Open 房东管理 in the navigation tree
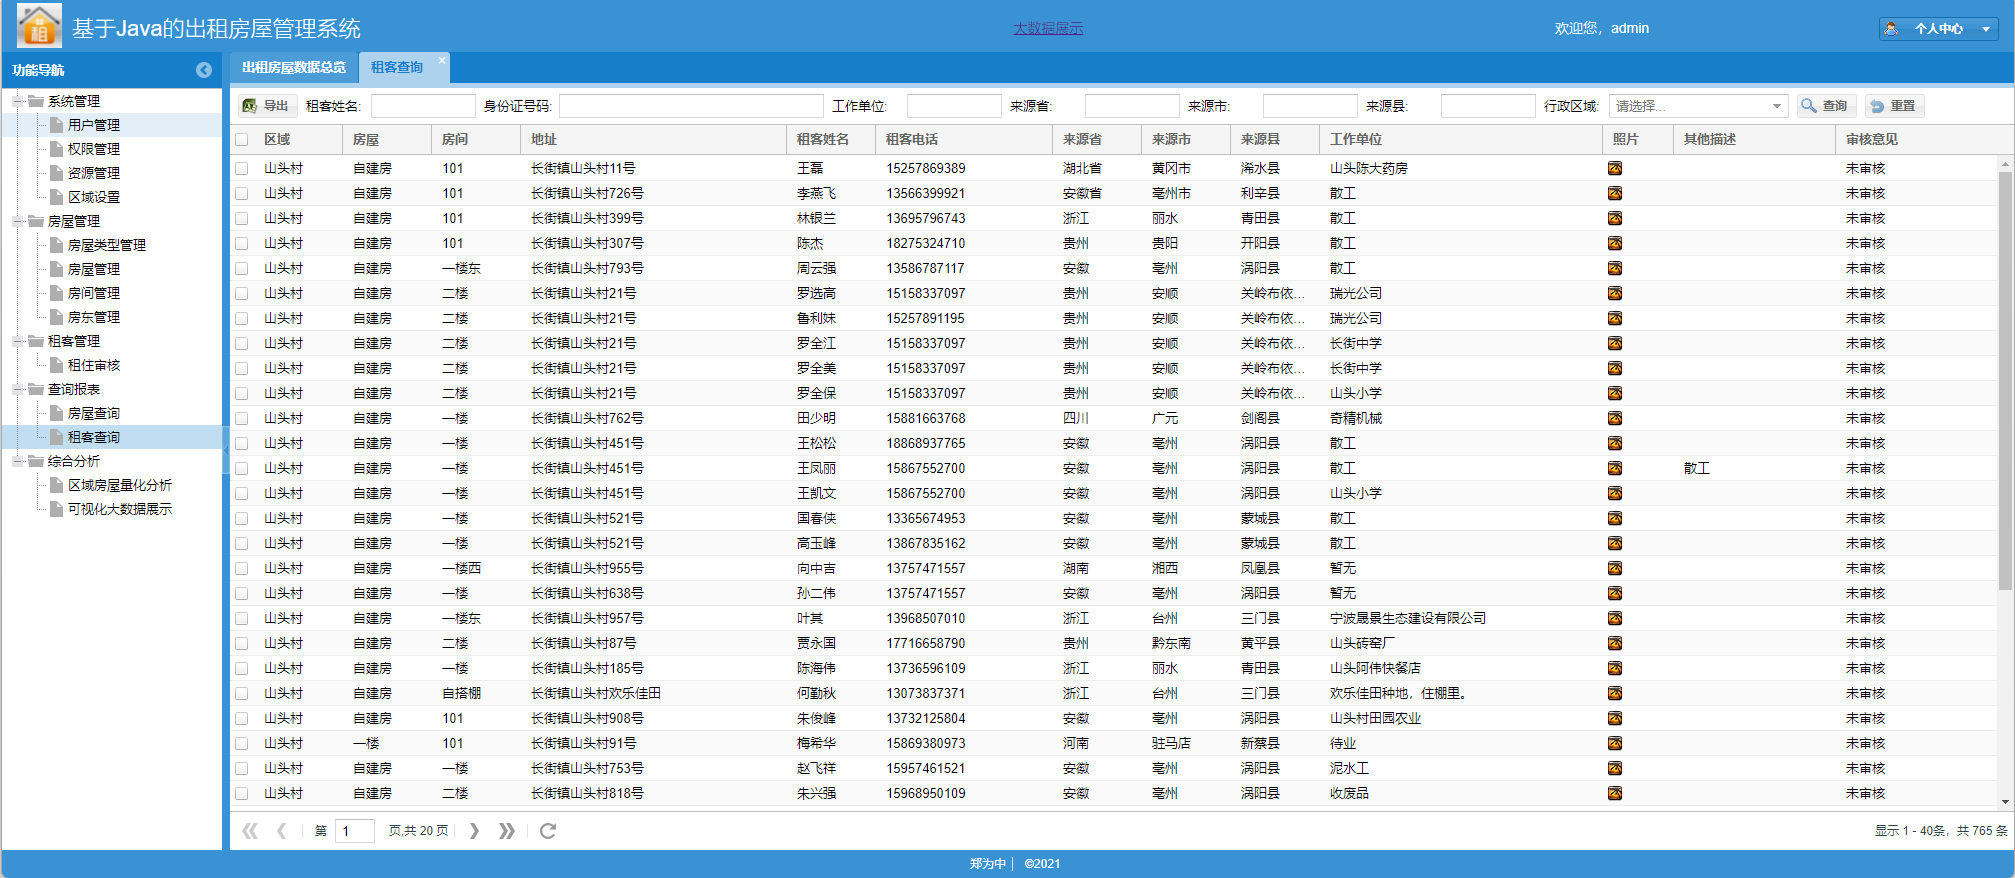Screen dimensions: 2015x878 [94, 317]
